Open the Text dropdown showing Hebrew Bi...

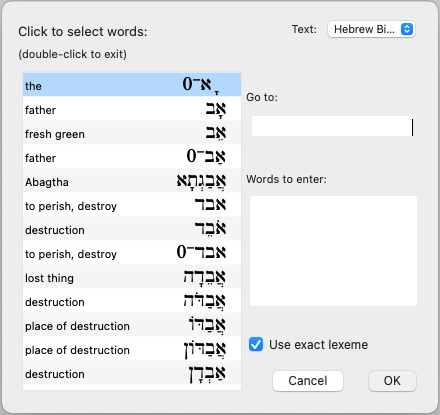(x=371, y=29)
